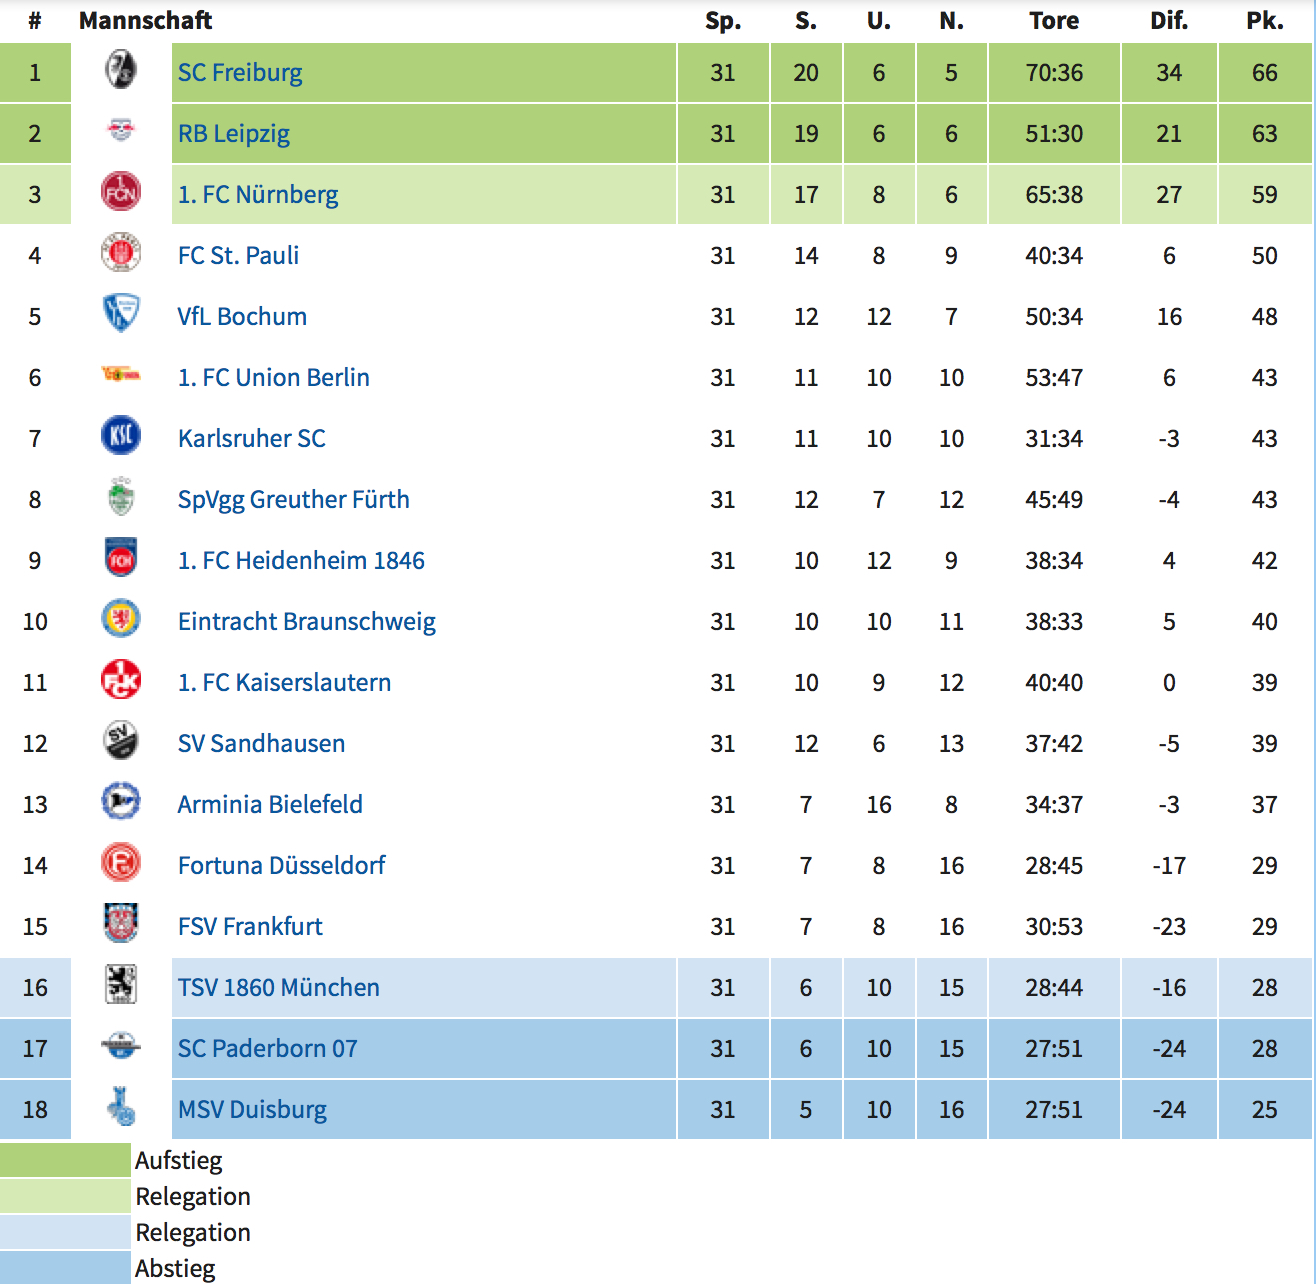
Task: Open the Fortuna Düsseldorf team link
Action: coord(281,866)
